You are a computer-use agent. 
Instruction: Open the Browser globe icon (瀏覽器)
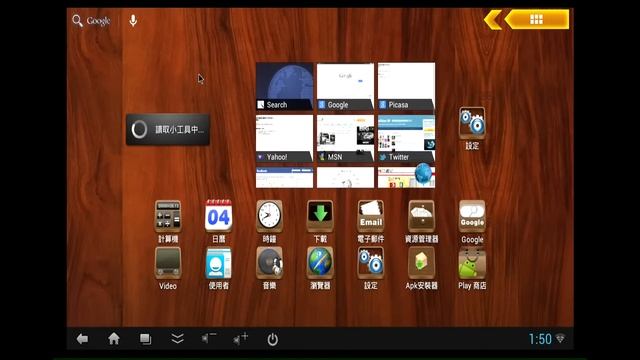pyautogui.click(x=320, y=263)
